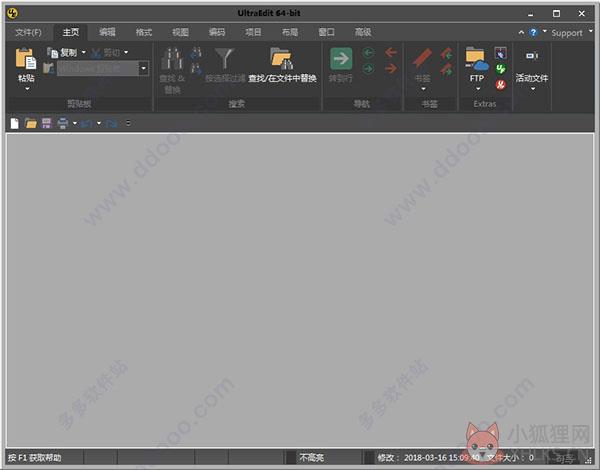Click status bar highlighting "不高亮" entry
Viewport: 600px width, 470px height.
click(311, 458)
